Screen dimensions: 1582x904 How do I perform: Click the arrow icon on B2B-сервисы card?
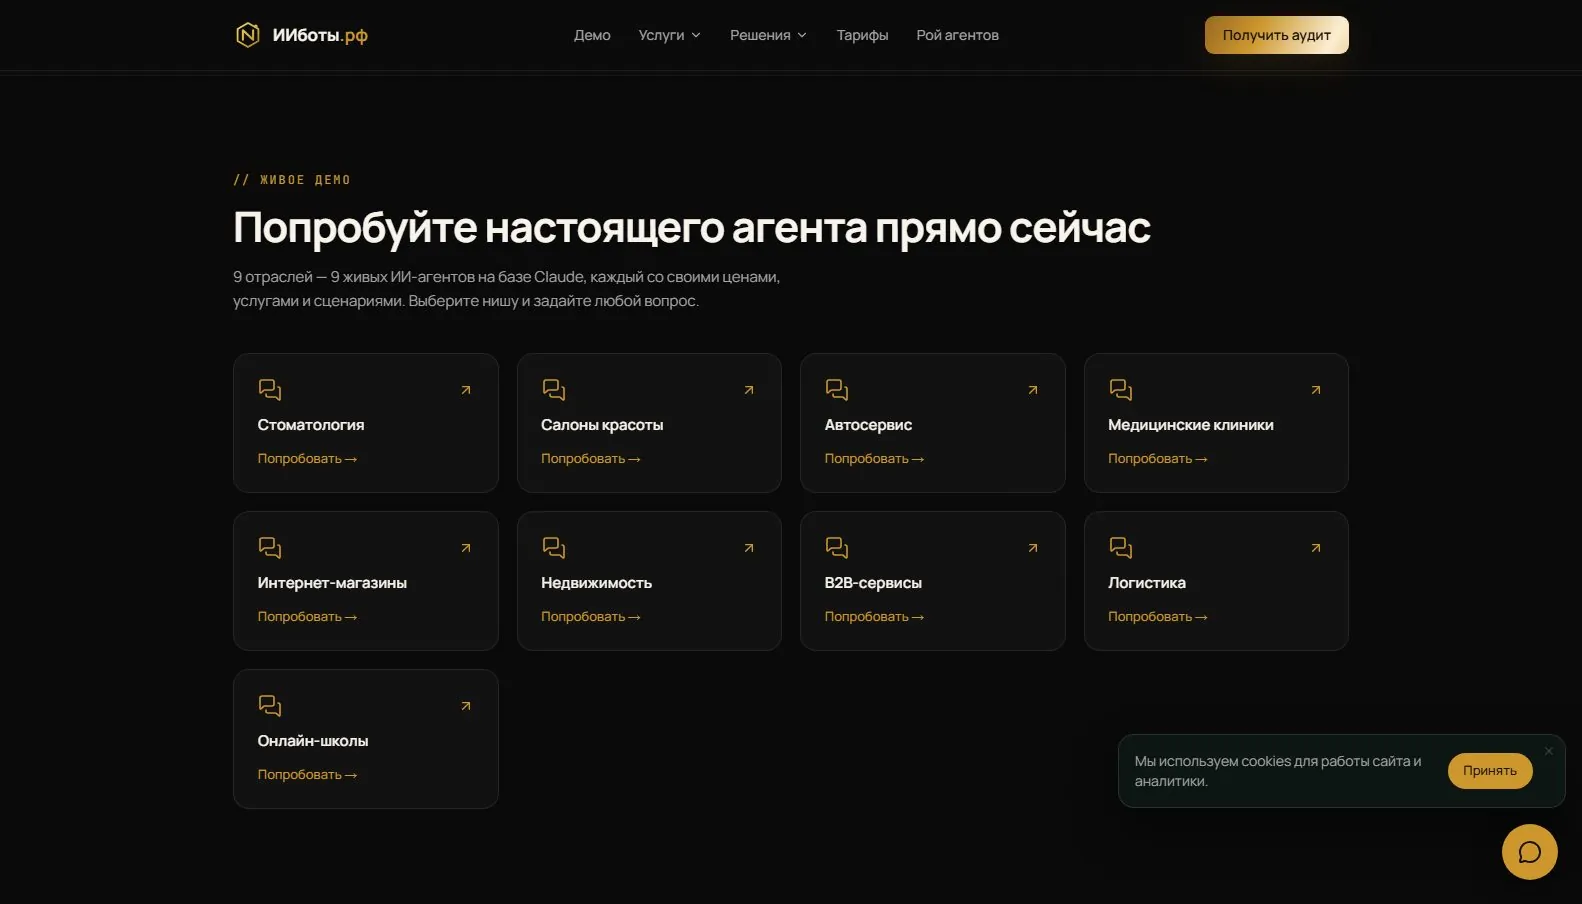click(1033, 548)
